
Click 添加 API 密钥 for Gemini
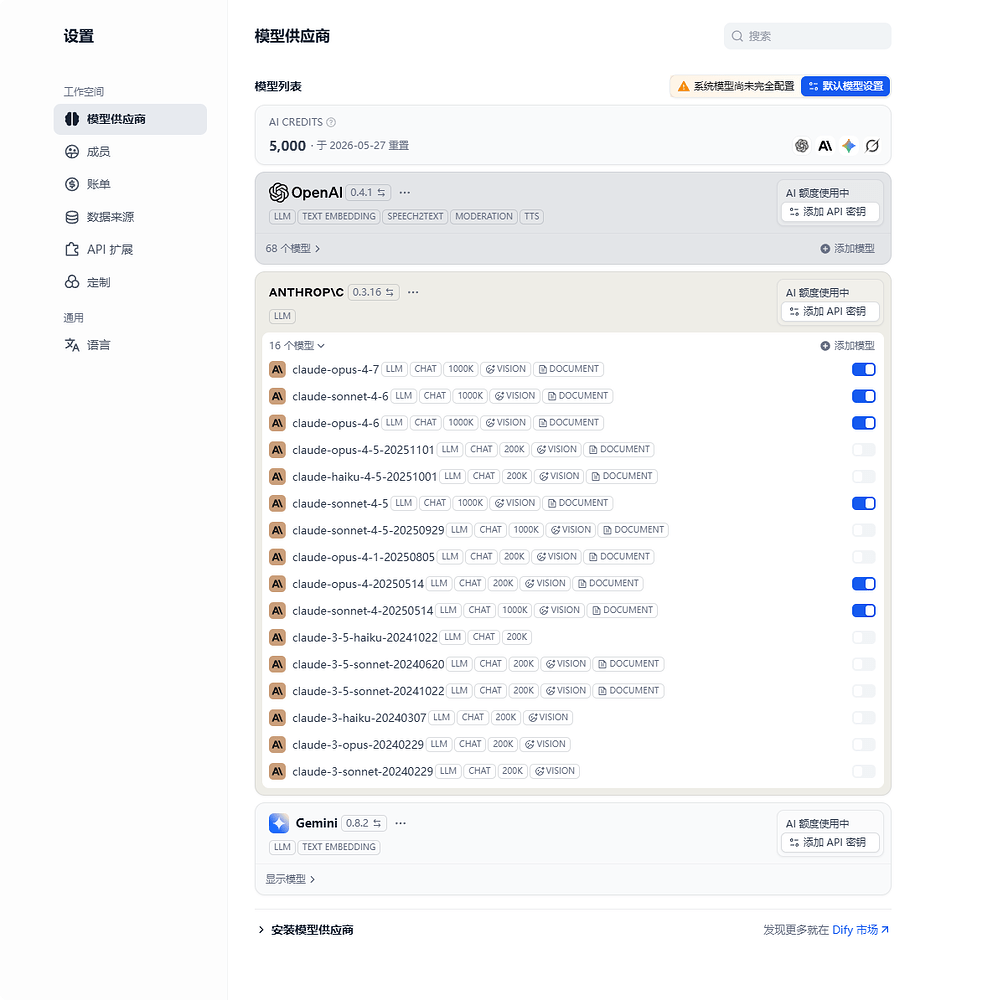(829, 842)
